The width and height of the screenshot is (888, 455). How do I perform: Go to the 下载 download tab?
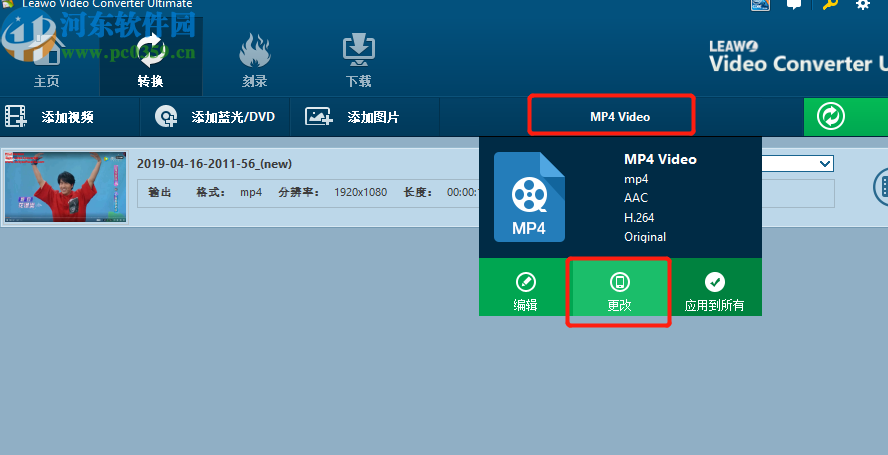(358, 60)
